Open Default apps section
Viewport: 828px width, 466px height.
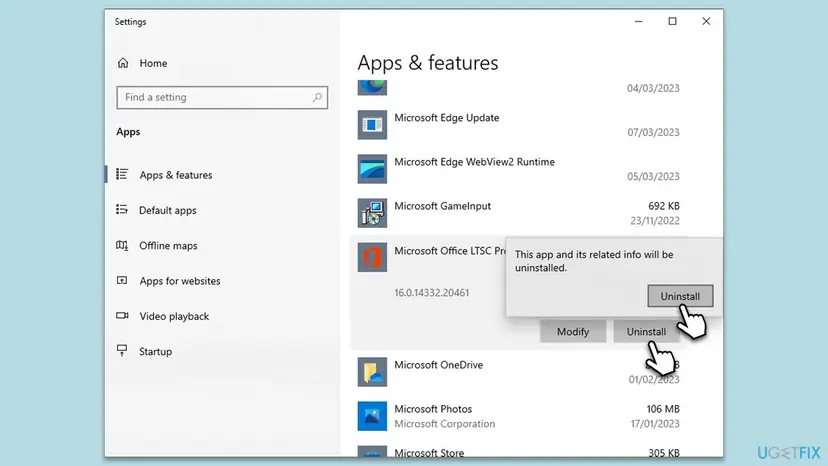[167, 210]
